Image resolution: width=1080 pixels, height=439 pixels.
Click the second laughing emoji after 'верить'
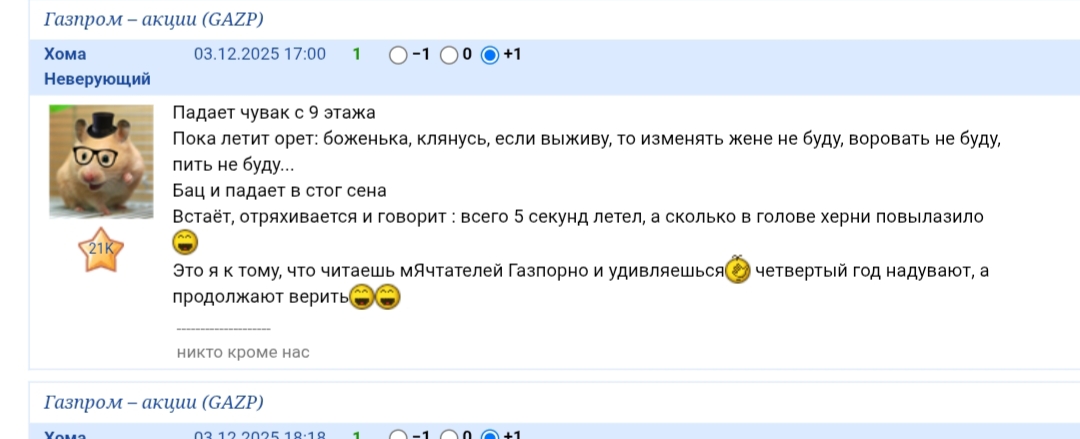388,297
